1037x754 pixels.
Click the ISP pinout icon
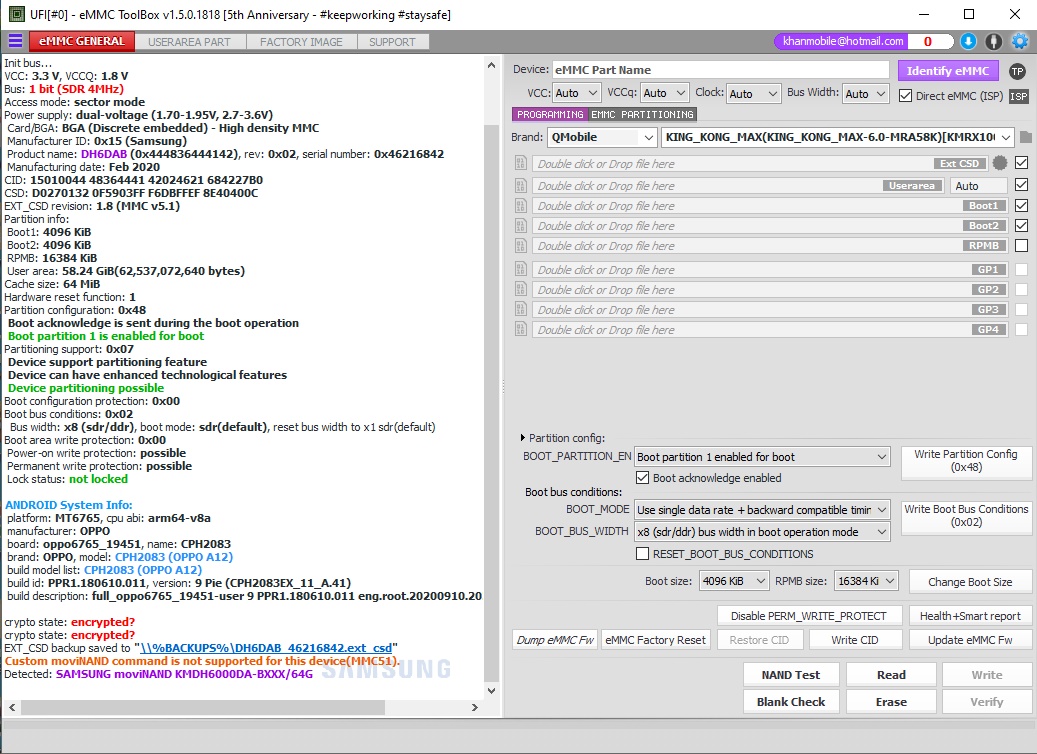(1018, 96)
